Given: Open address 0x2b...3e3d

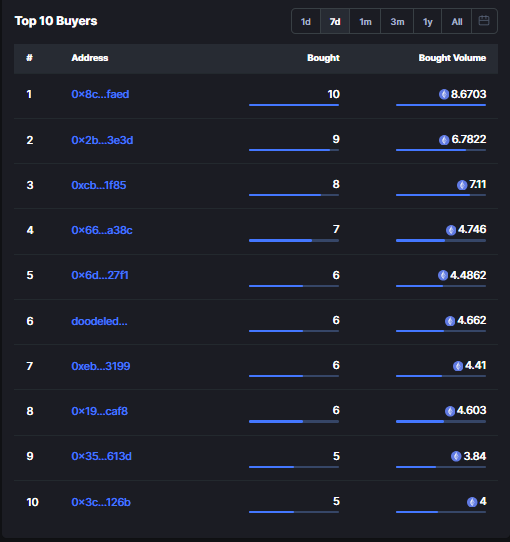Looking at the screenshot, I should tap(102, 140).
